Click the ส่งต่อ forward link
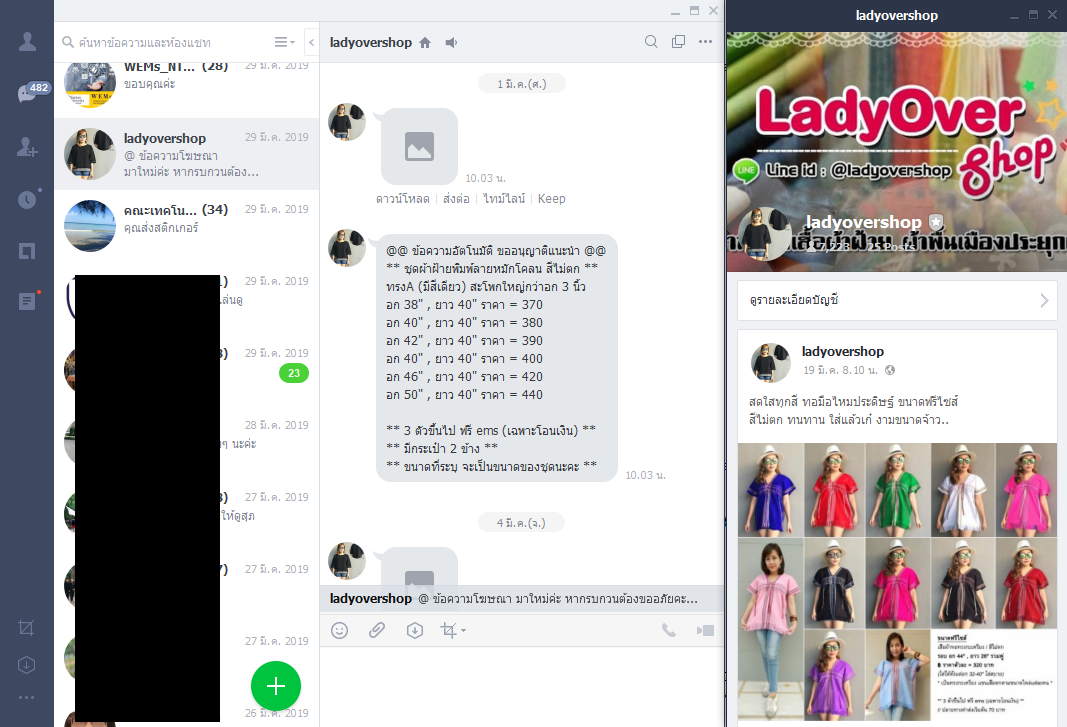 pyautogui.click(x=456, y=199)
